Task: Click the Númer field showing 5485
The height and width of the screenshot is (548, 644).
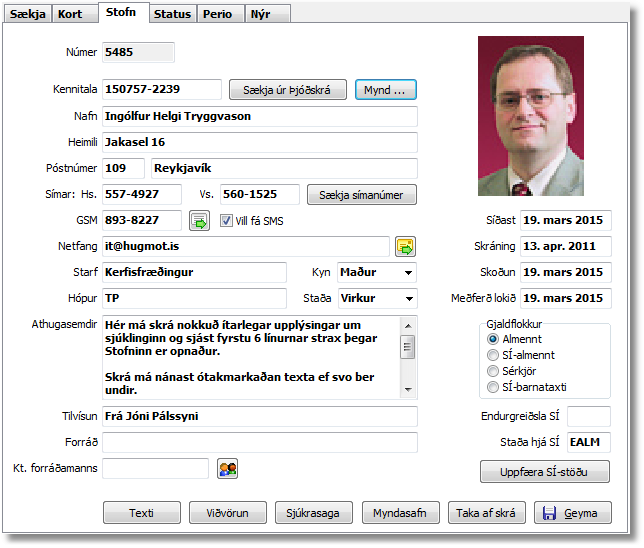Action: tap(138, 53)
